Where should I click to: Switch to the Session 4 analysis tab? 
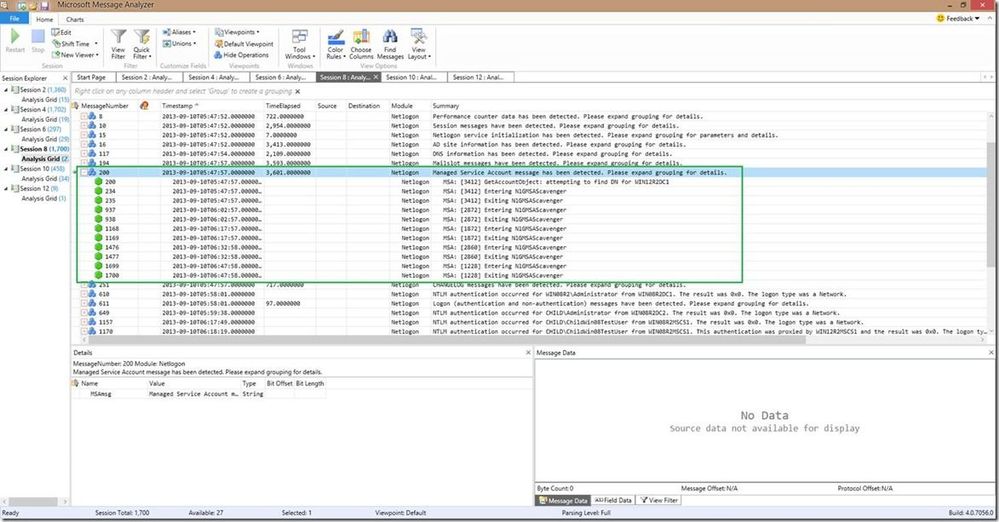pos(214,77)
